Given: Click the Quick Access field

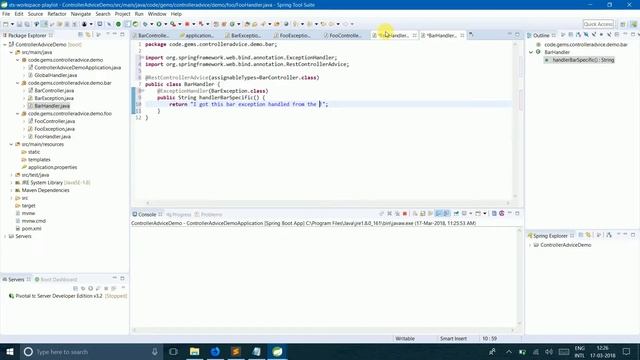Looking at the screenshot, I should 598,24.
